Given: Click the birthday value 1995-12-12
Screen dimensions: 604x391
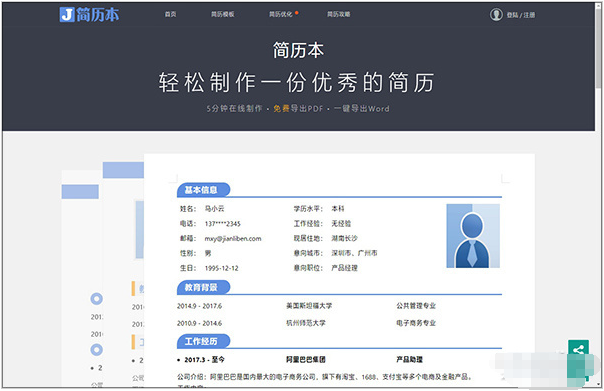Looking at the screenshot, I should click(x=221, y=268).
